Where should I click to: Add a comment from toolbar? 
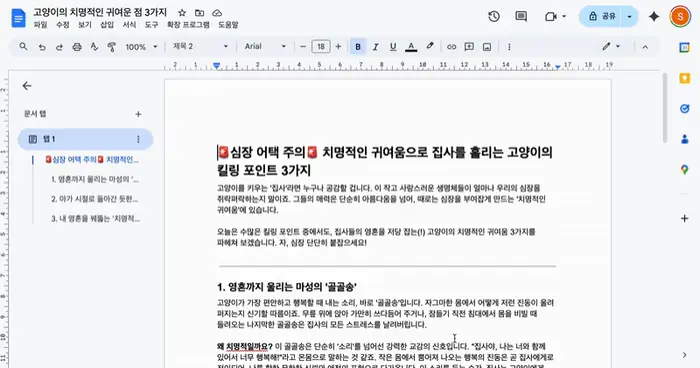click(469, 46)
